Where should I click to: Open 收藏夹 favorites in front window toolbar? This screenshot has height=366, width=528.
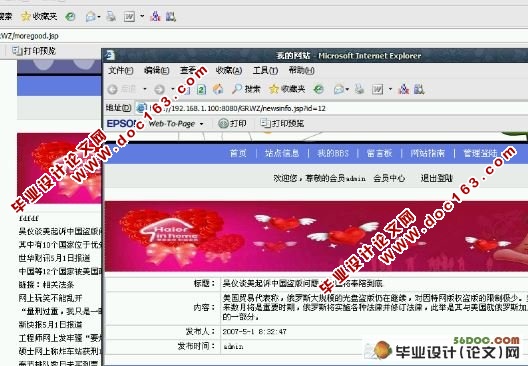[287, 89]
